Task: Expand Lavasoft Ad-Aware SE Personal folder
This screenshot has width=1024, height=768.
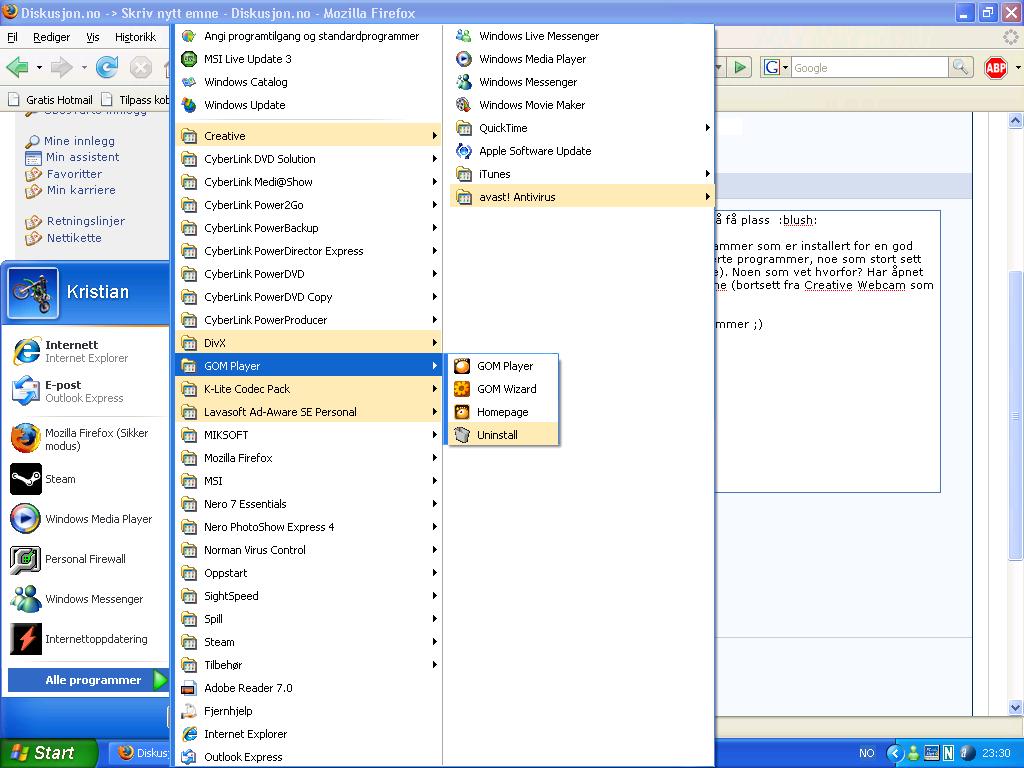Action: click(308, 411)
